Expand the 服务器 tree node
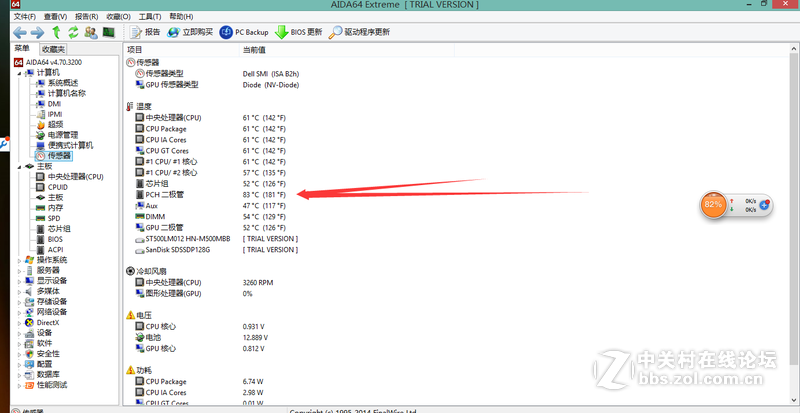Viewport: 800px width, 413px height. (x=19, y=270)
